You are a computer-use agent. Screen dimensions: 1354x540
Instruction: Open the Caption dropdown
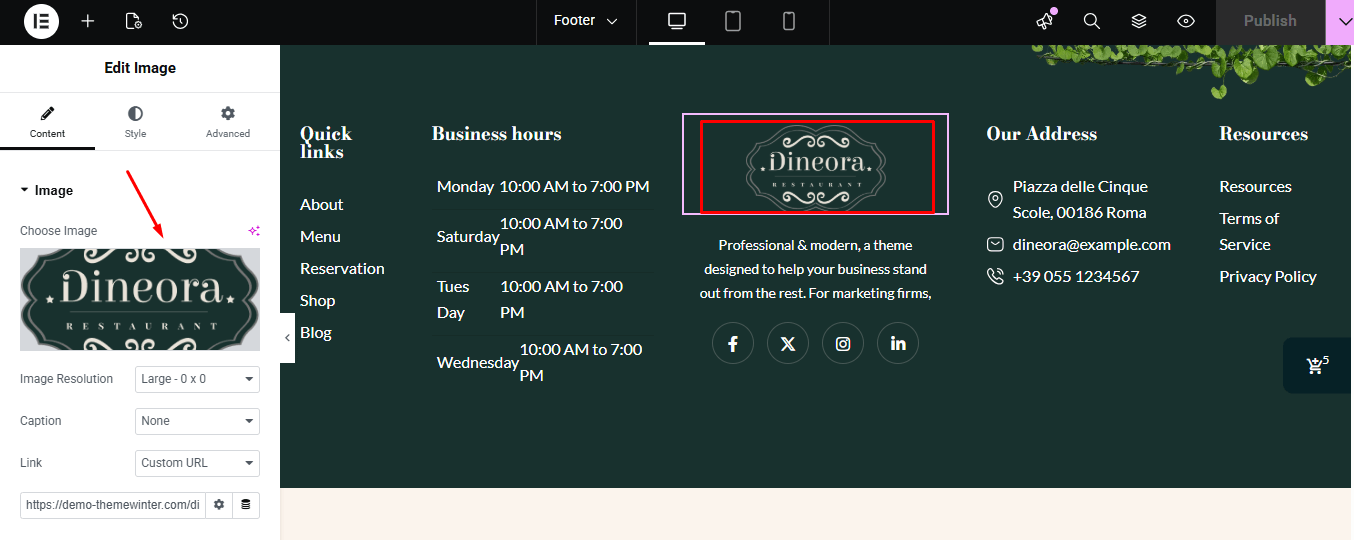pyautogui.click(x=197, y=421)
